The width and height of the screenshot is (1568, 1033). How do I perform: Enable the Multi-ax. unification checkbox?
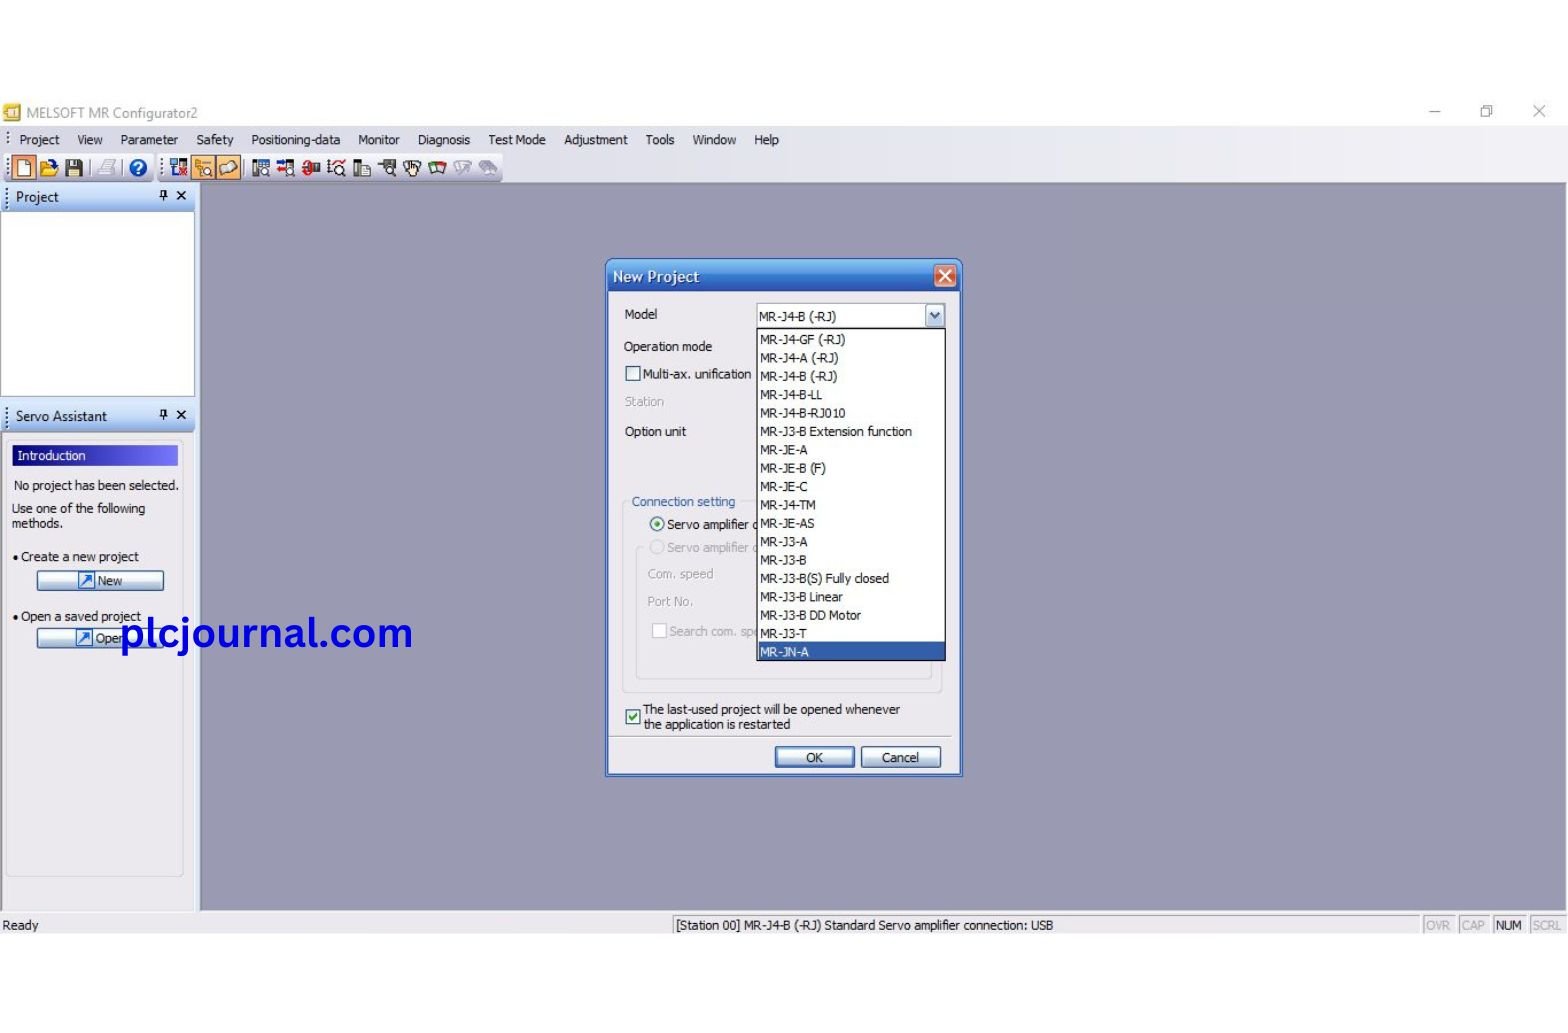(x=632, y=374)
